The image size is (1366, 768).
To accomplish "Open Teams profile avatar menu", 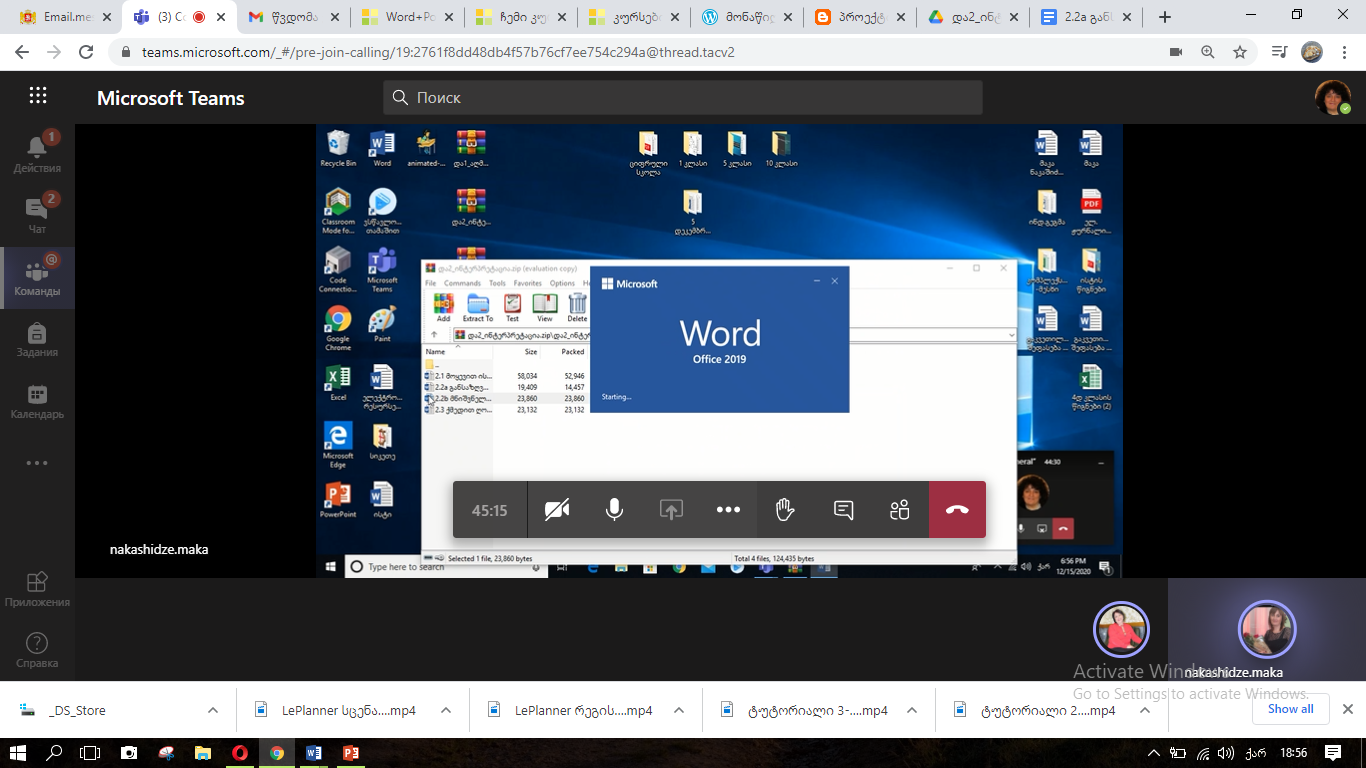I will (x=1332, y=97).
